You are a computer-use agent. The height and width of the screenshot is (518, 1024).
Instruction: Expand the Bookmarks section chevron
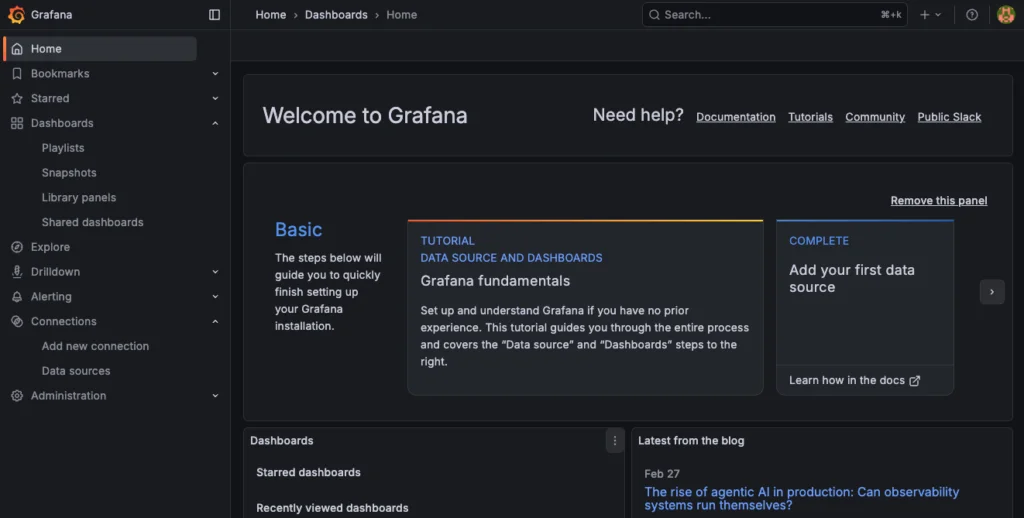(215, 74)
